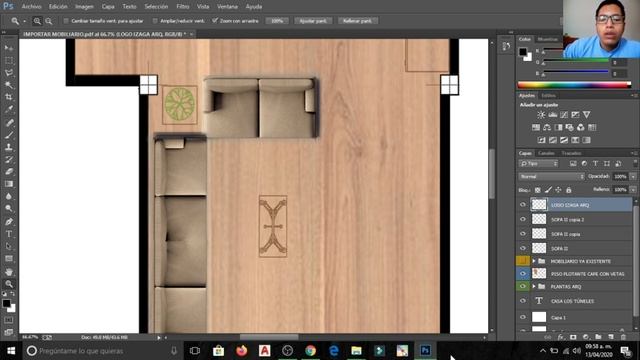The height and width of the screenshot is (360, 640).
Task: Switch to the Trazados tab
Action: coord(571,153)
